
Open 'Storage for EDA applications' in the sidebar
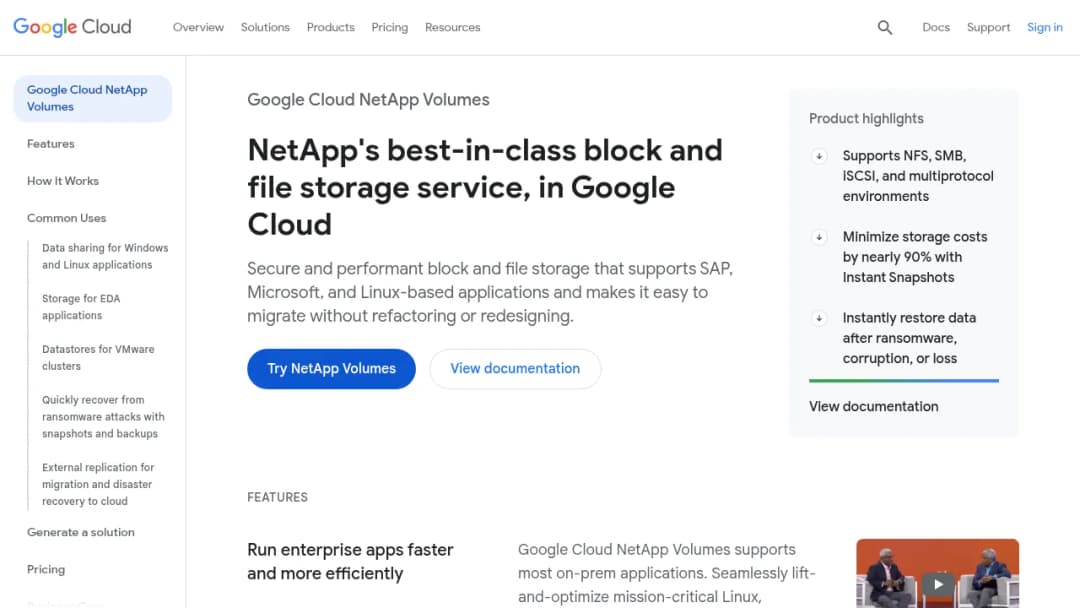81,307
